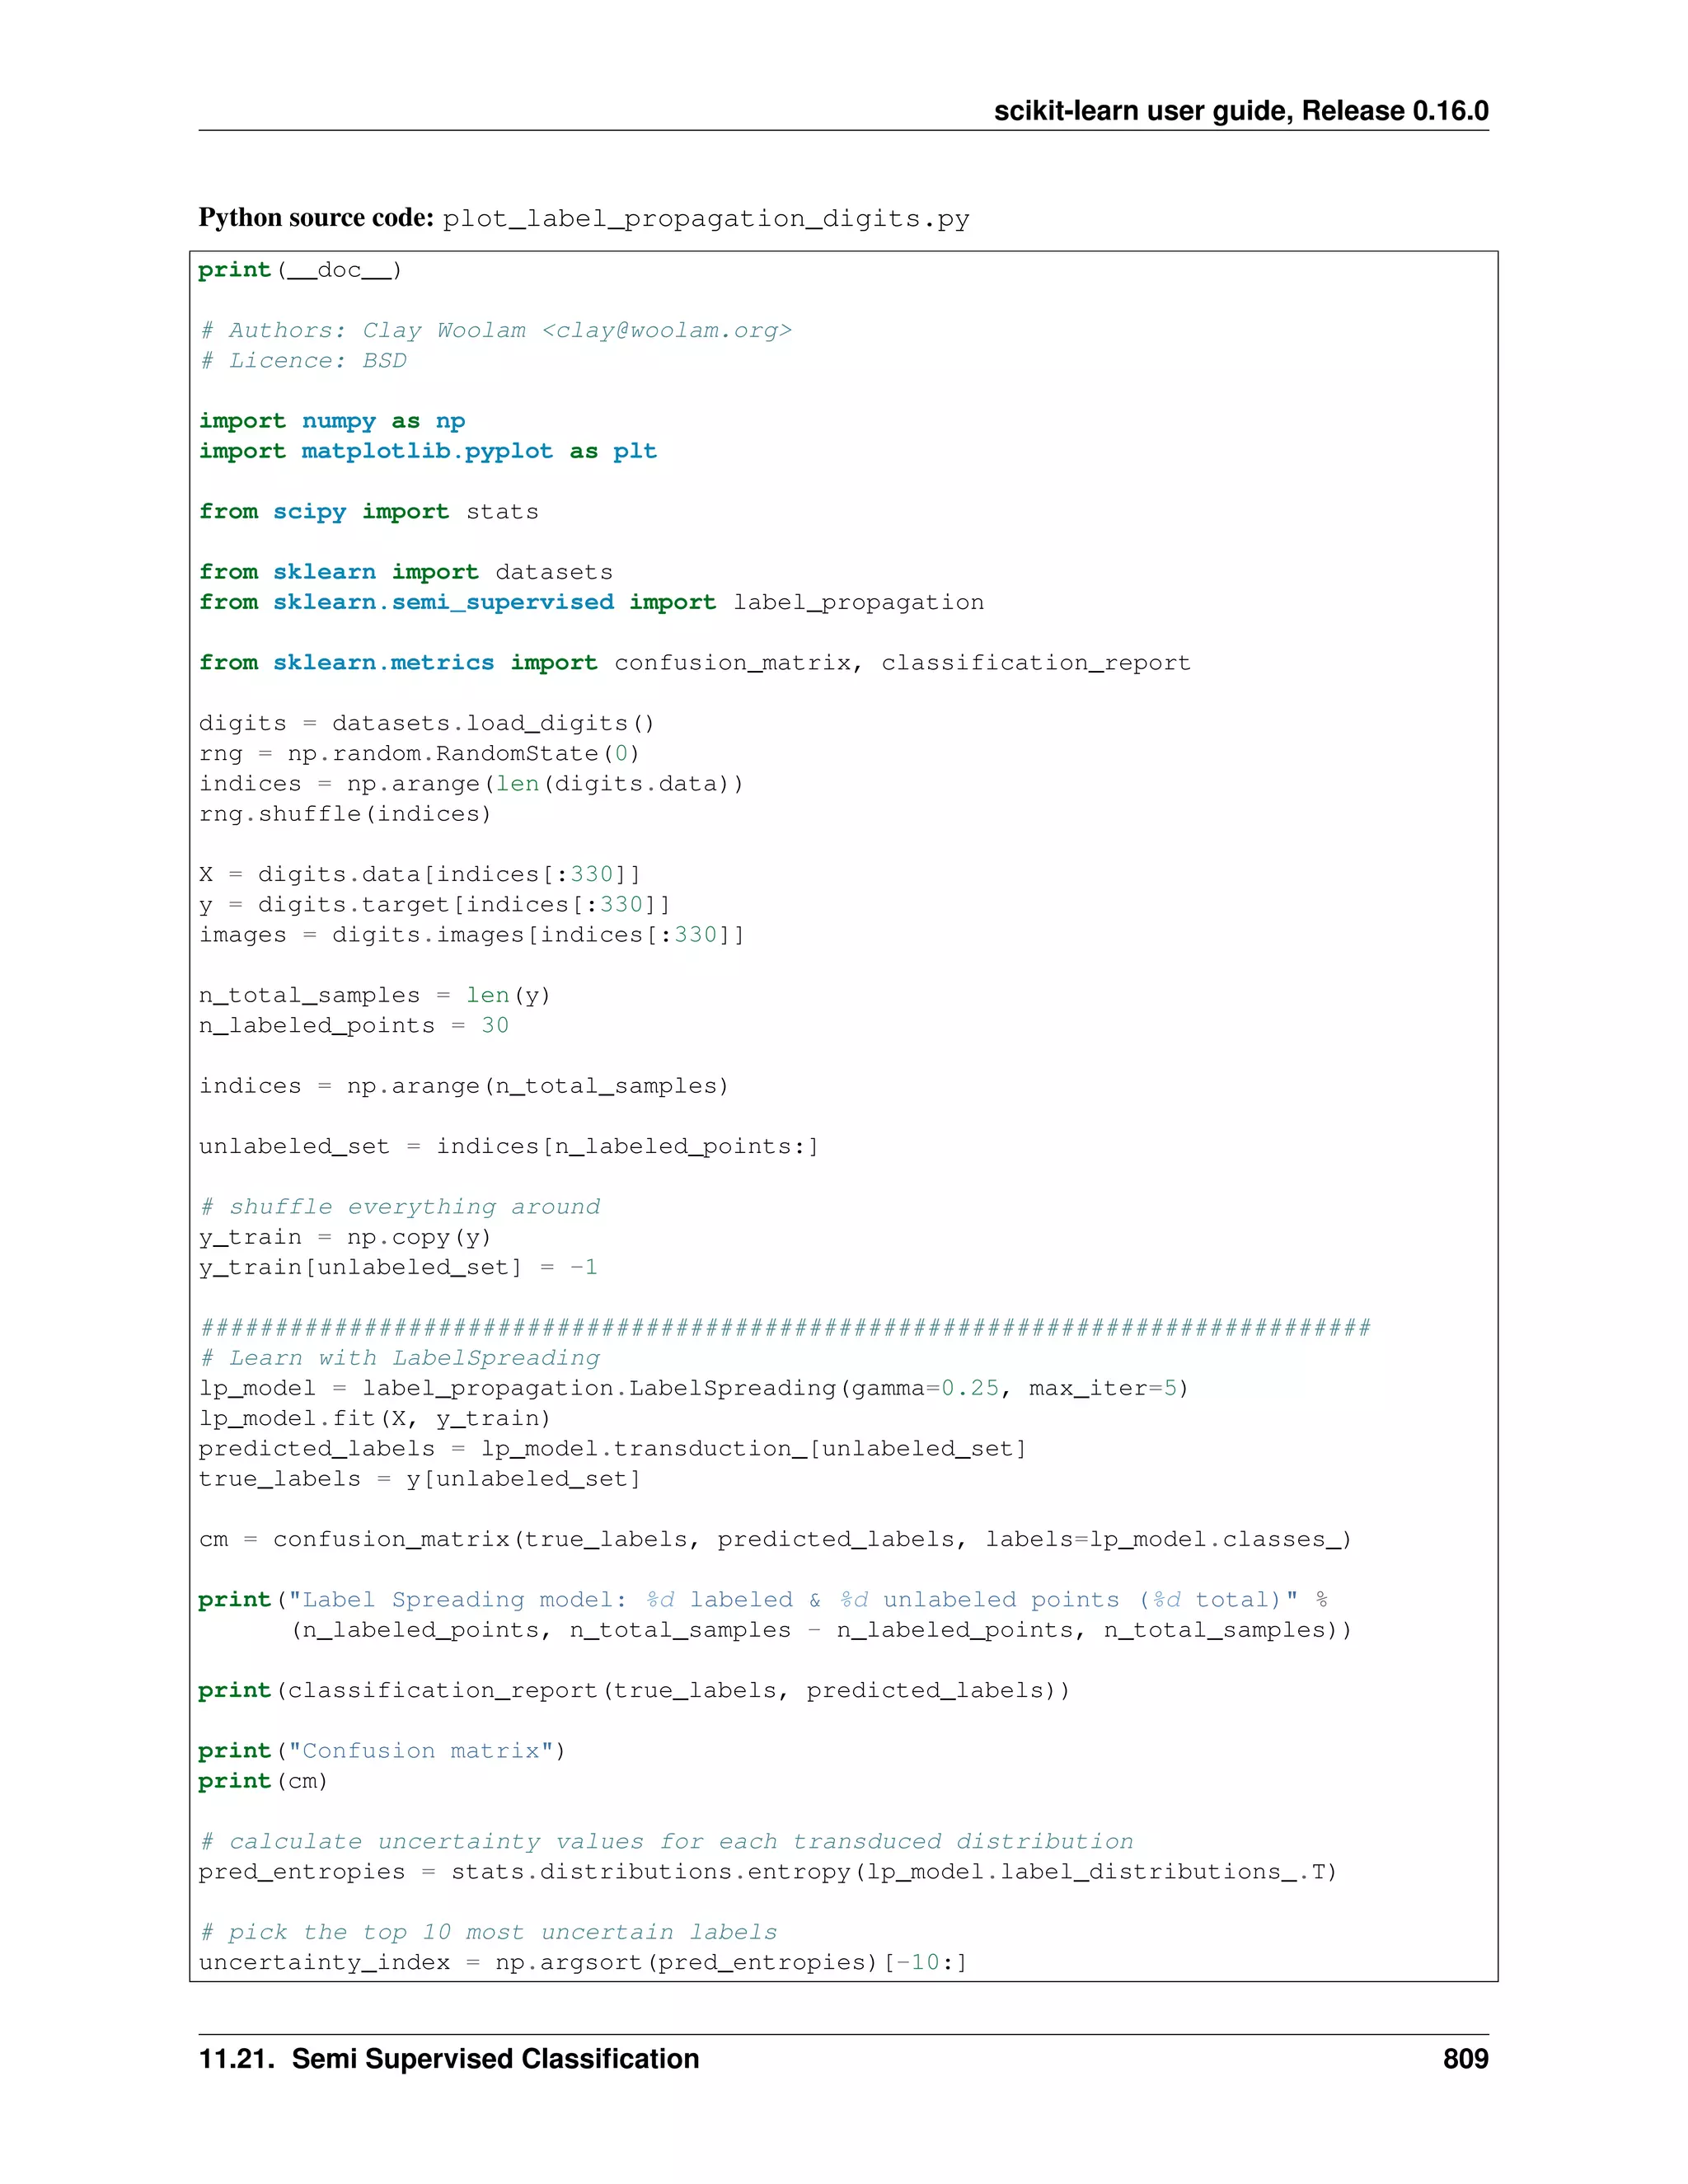Click 'uncertainty_index = np.argsort' line
This screenshot has width=1688, height=2184.
[583, 1962]
